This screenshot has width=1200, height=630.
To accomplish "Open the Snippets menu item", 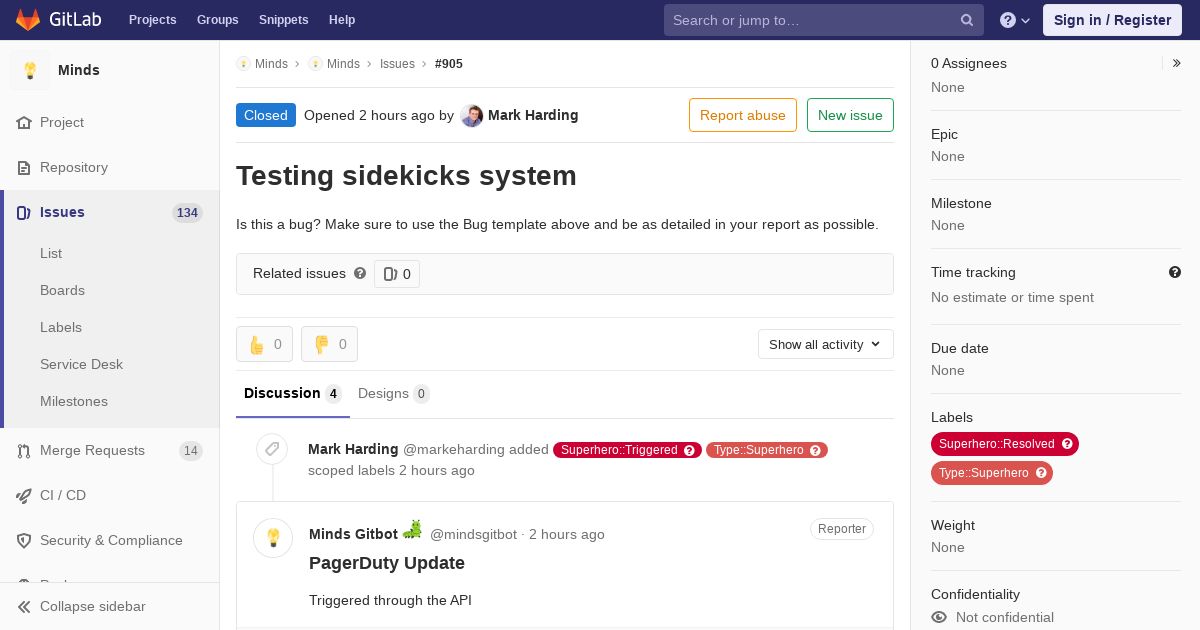I will click(284, 20).
